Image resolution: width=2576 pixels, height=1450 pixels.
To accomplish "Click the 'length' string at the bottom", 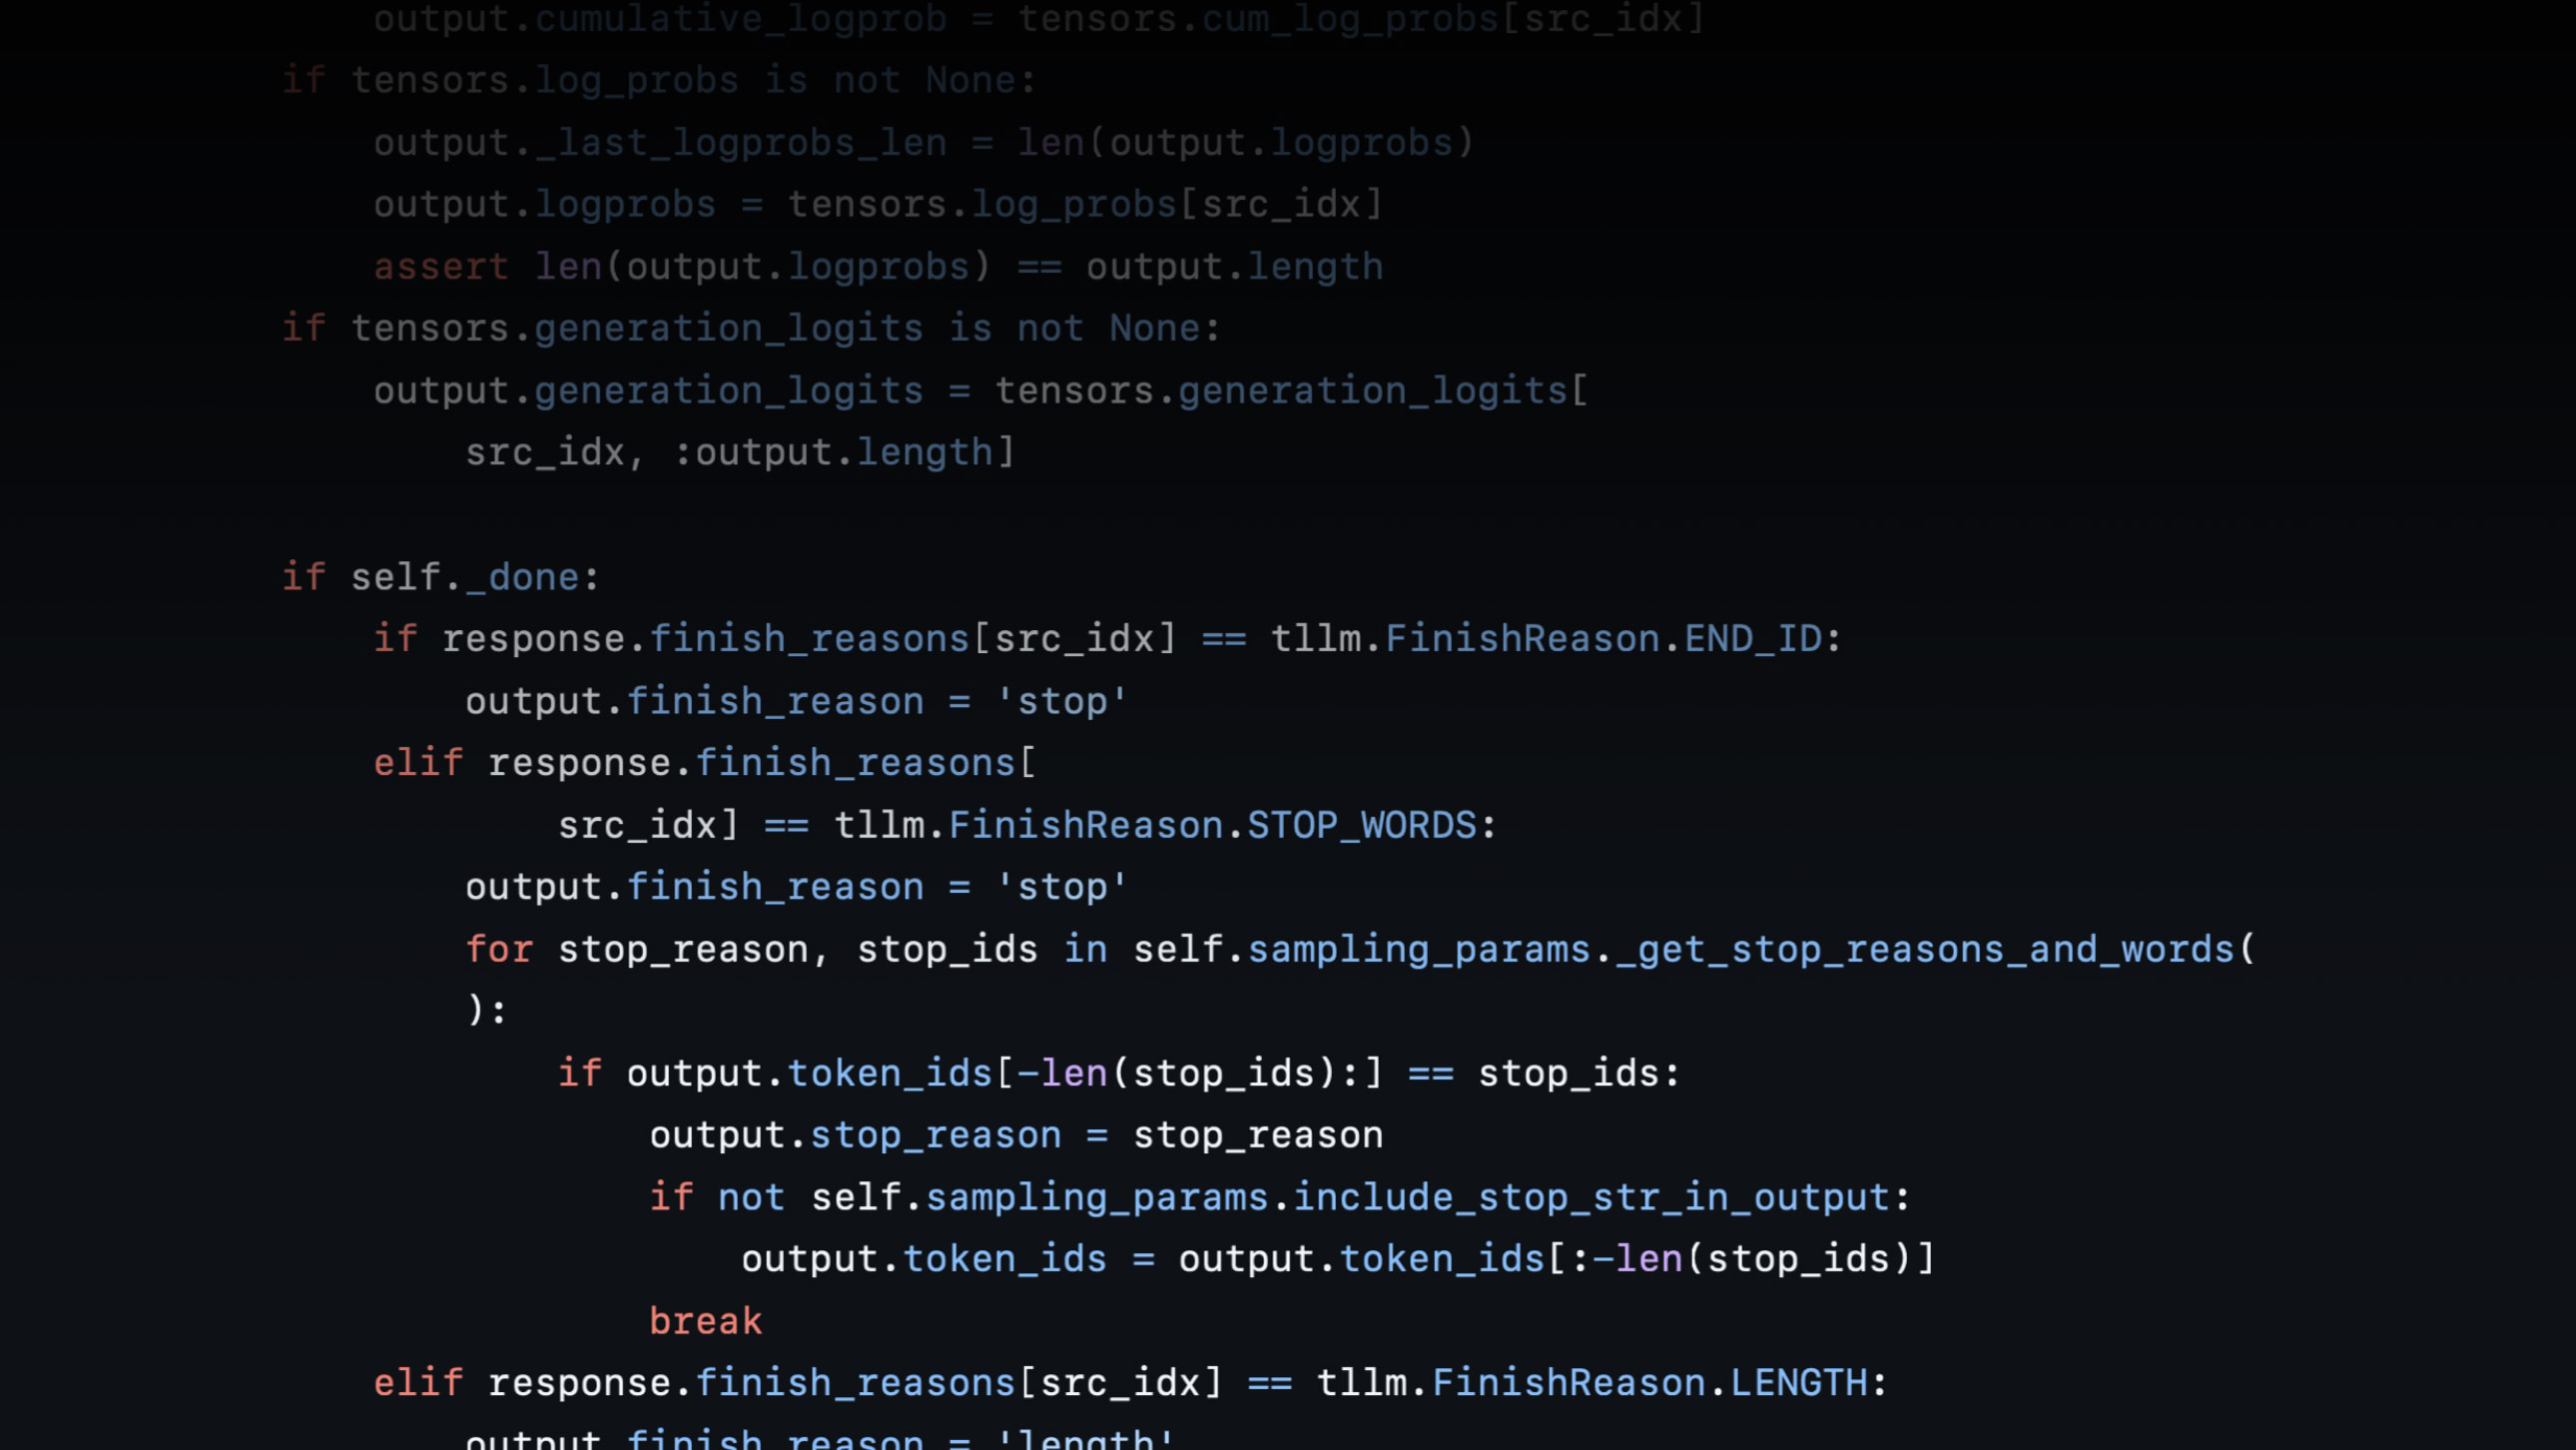I will pyautogui.click(x=1085, y=1440).
